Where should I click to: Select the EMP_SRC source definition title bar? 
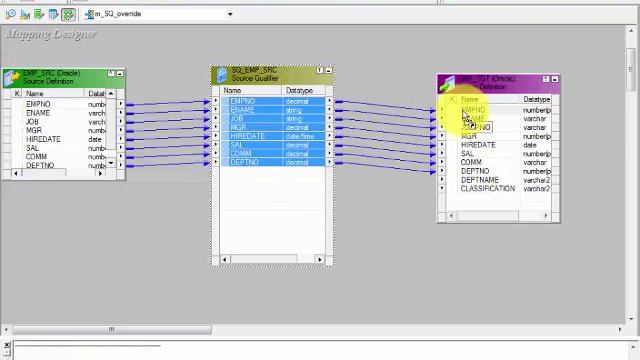pyautogui.click(x=63, y=78)
